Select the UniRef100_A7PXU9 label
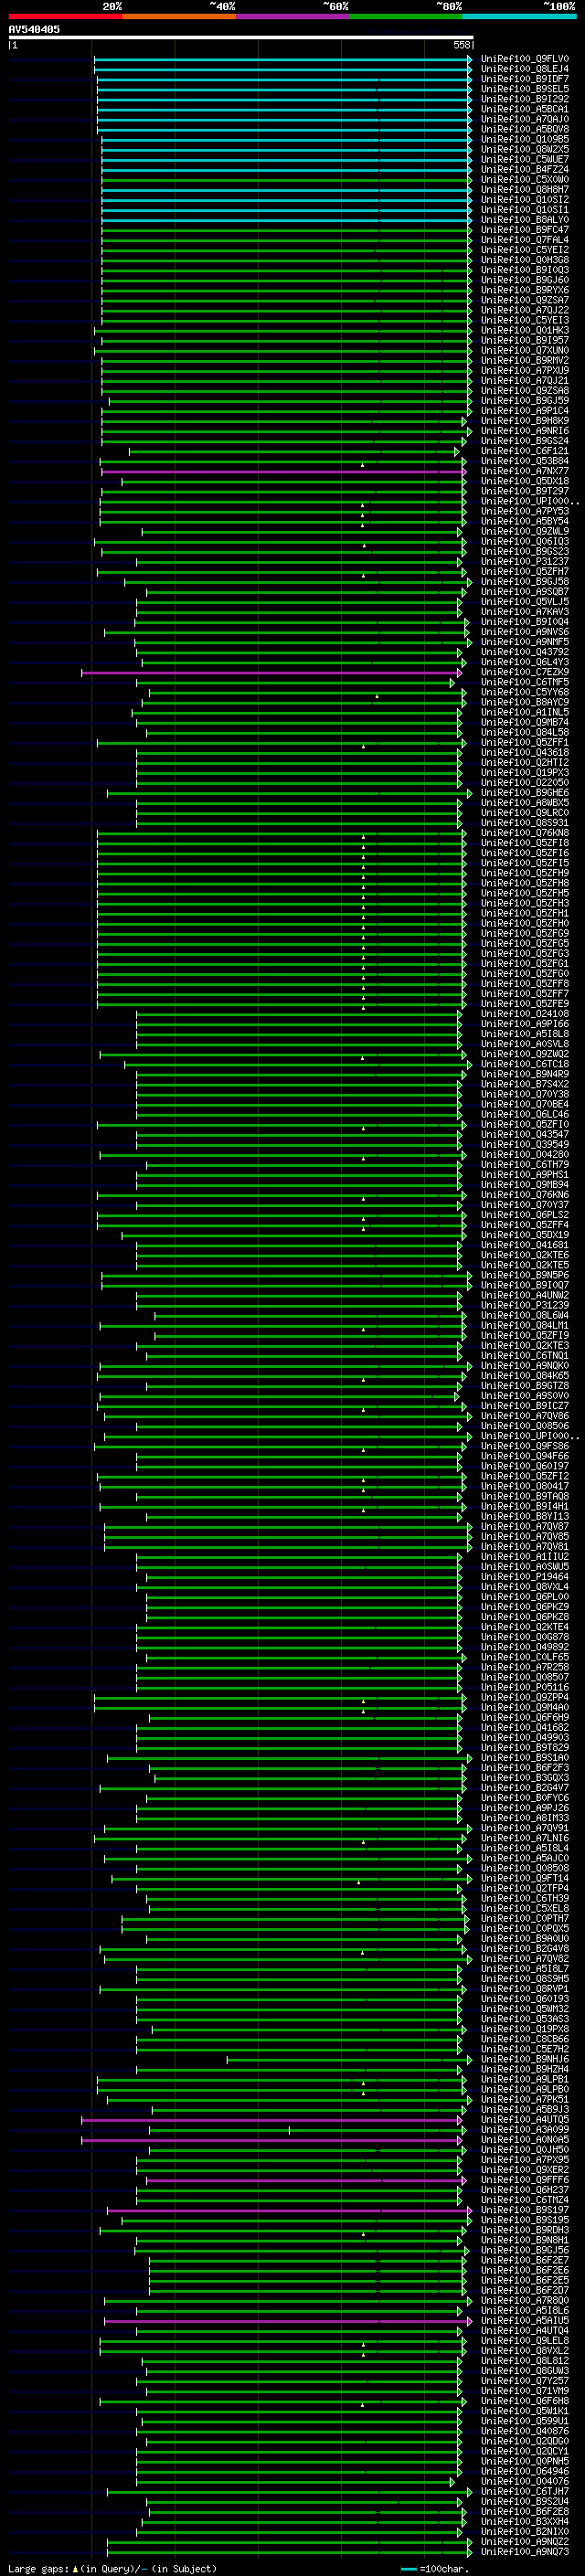The image size is (585, 2576). (x=524, y=371)
